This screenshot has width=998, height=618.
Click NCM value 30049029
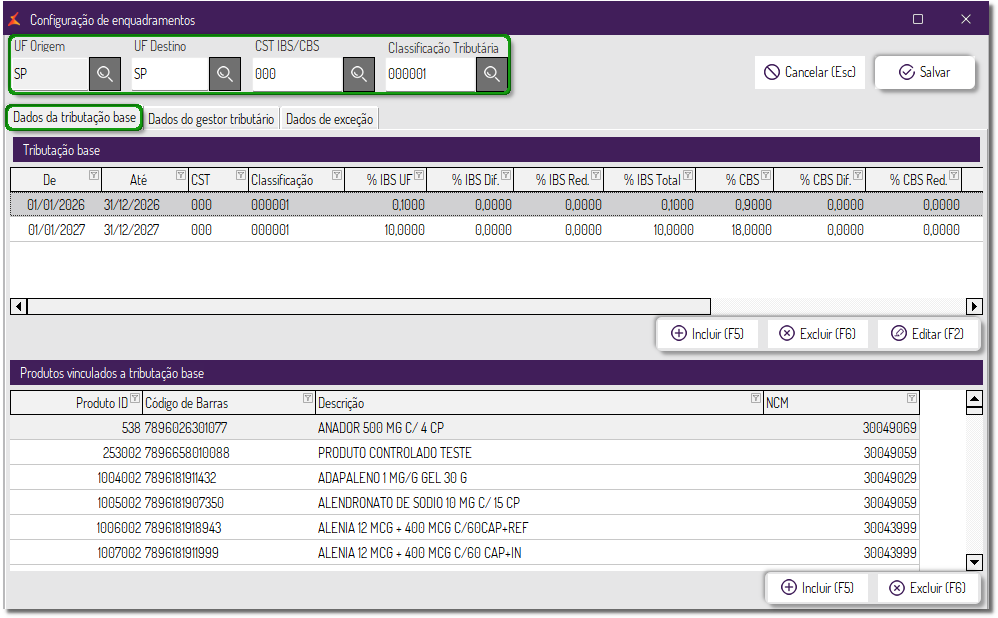point(890,478)
